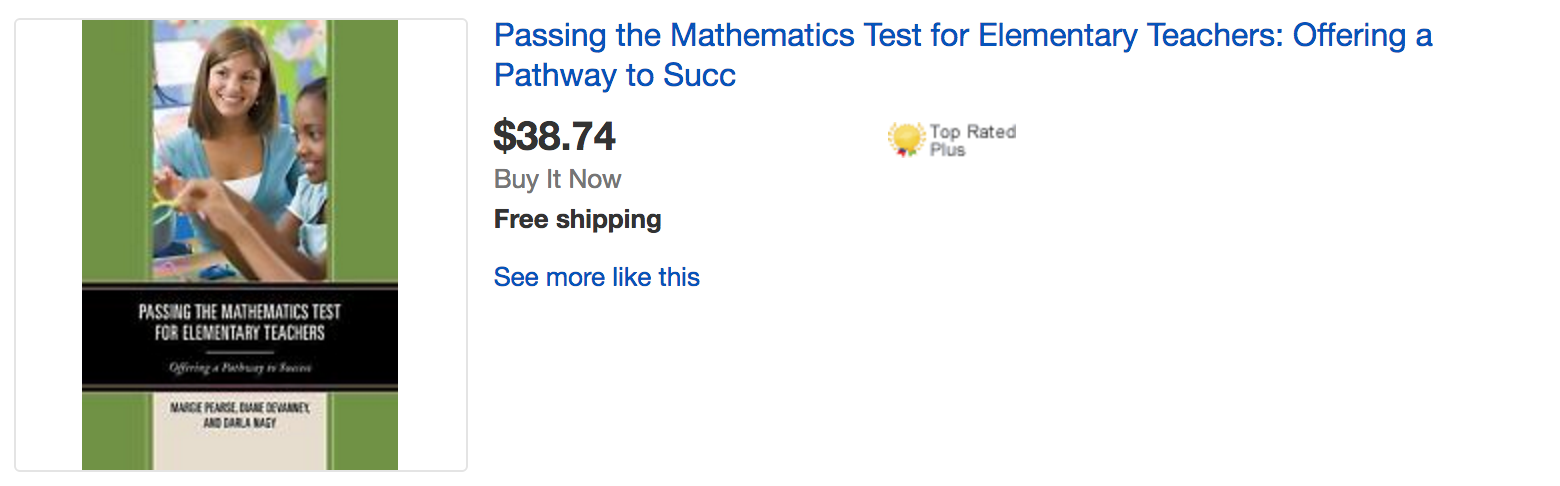Screen dimensions: 1560x486
Task: Open the Passing the Mathematics Test listing title
Action: (x=962, y=36)
